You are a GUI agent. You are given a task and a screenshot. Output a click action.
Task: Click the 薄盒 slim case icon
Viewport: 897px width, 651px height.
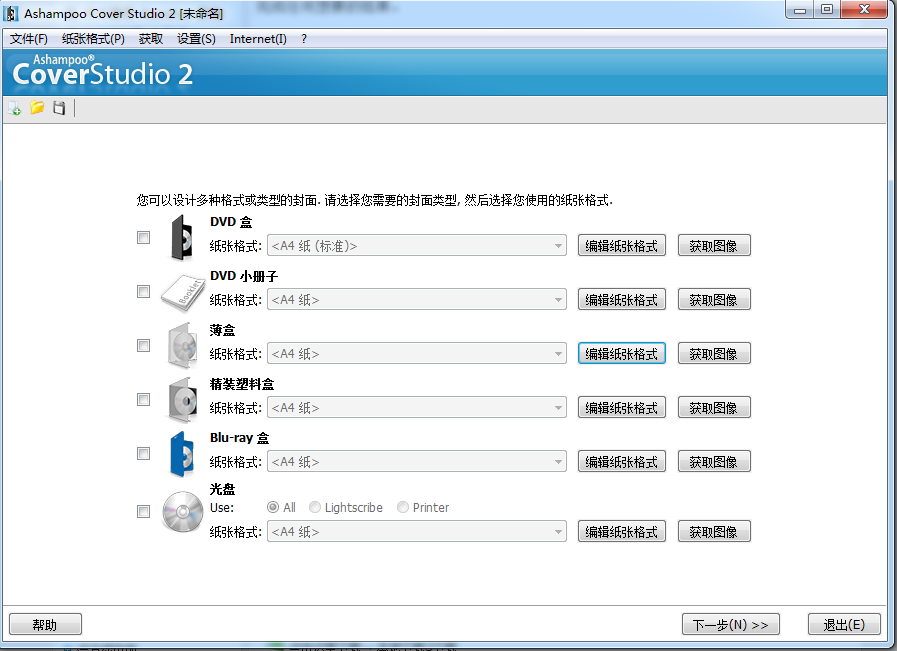(x=182, y=346)
